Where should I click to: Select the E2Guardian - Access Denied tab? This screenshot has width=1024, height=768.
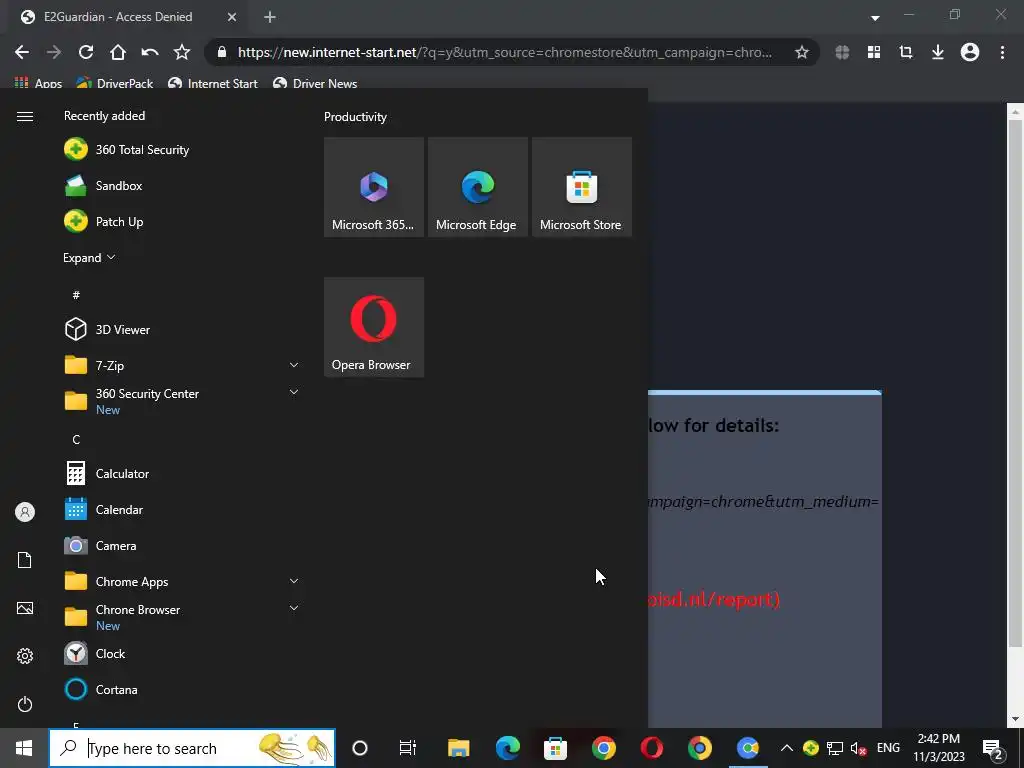tap(129, 17)
